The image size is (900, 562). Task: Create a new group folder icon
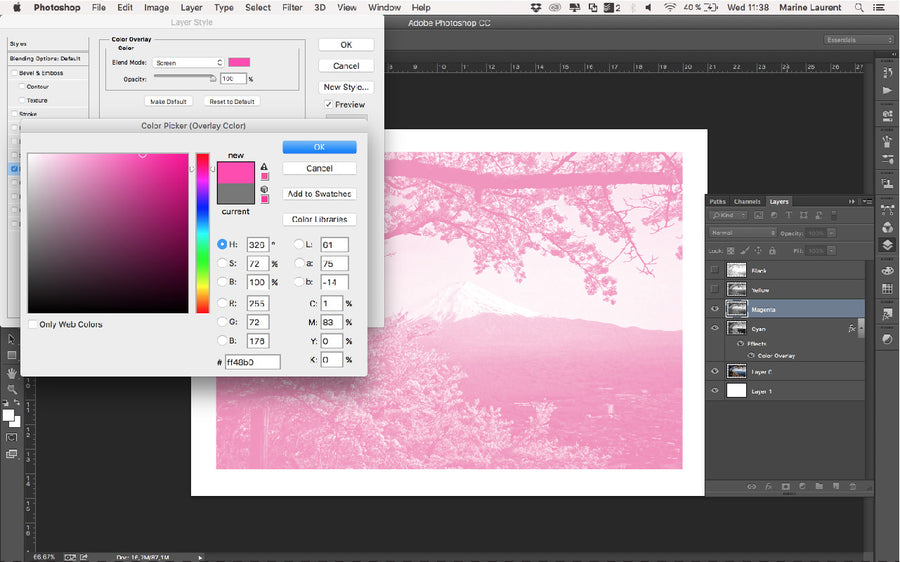coord(819,486)
